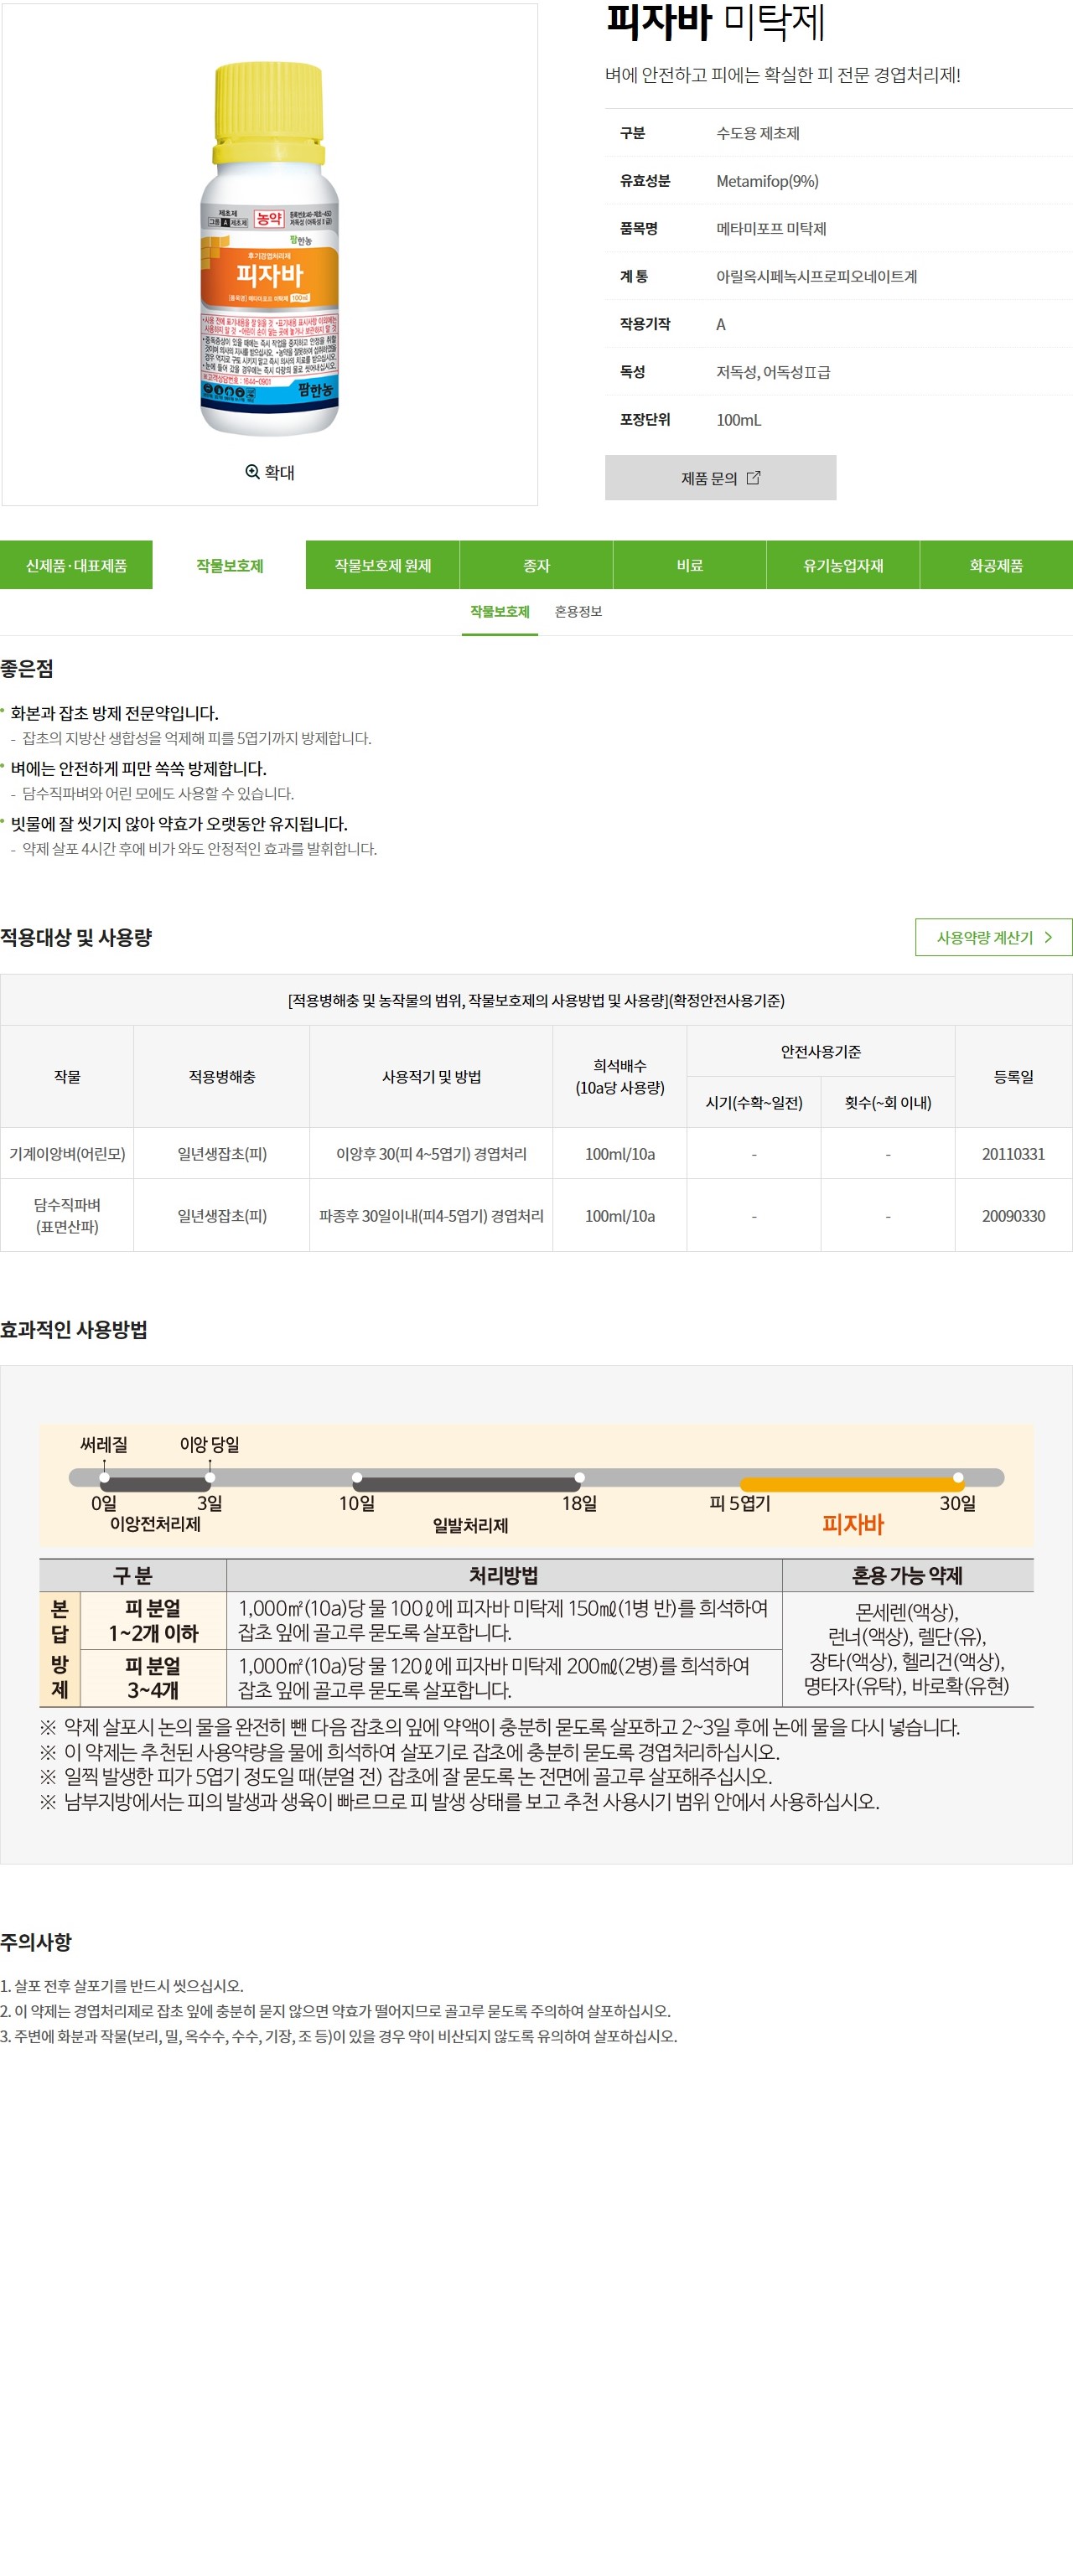This screenshot has width=1073, height=2576.
Task: Select the Metamifop(9%) ingredient text
Action: 767,181
